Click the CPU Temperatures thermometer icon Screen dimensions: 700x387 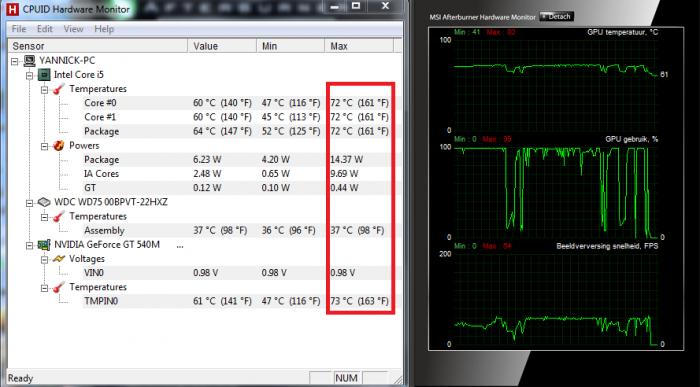click(x=58, y=89)
